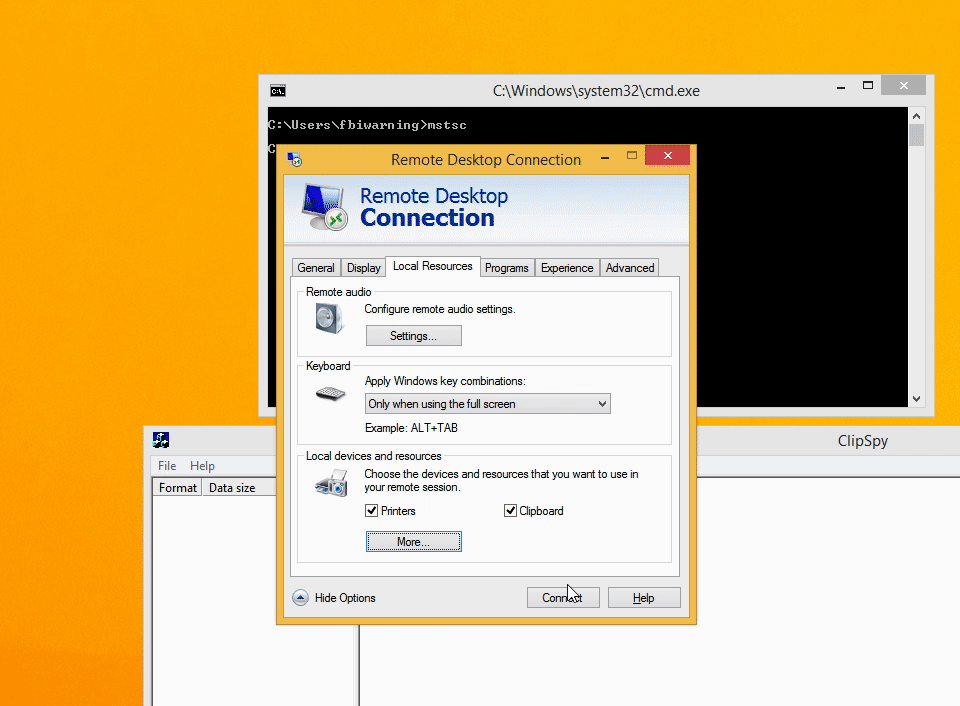Open the Programs tab
This screenshot has width=960, height=706.
pos(506,268)
